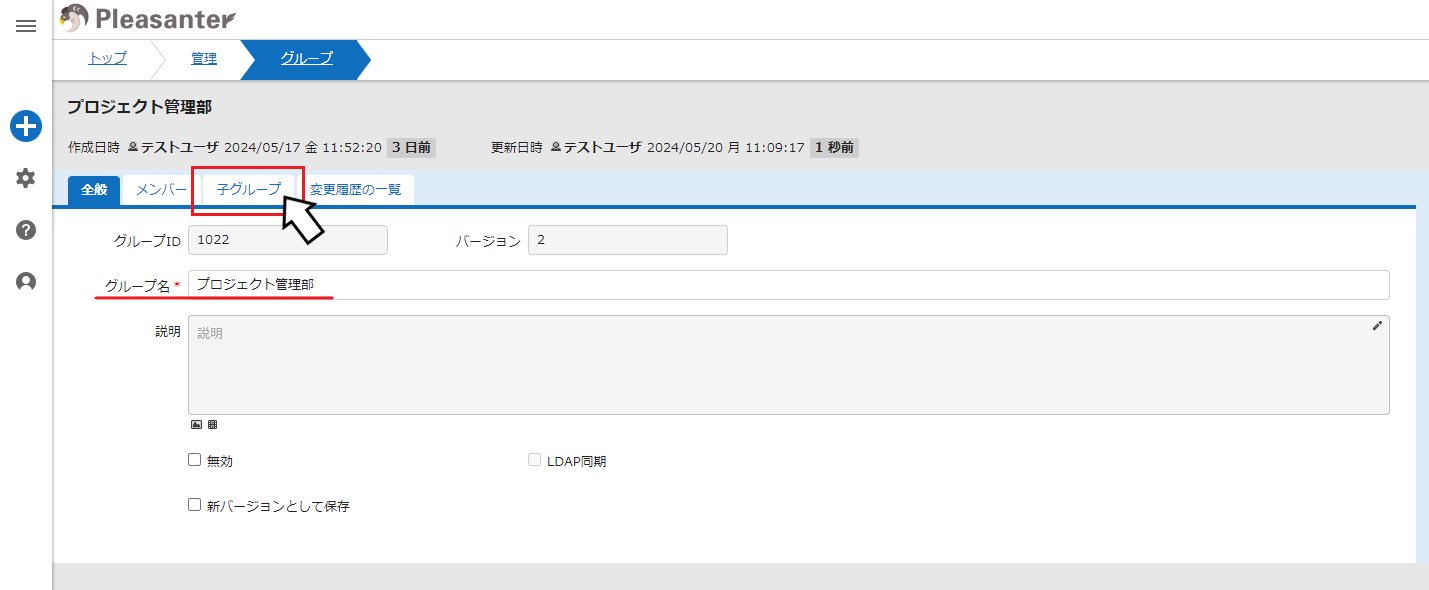Click the グループ breadcrumb link

[306, 59]
